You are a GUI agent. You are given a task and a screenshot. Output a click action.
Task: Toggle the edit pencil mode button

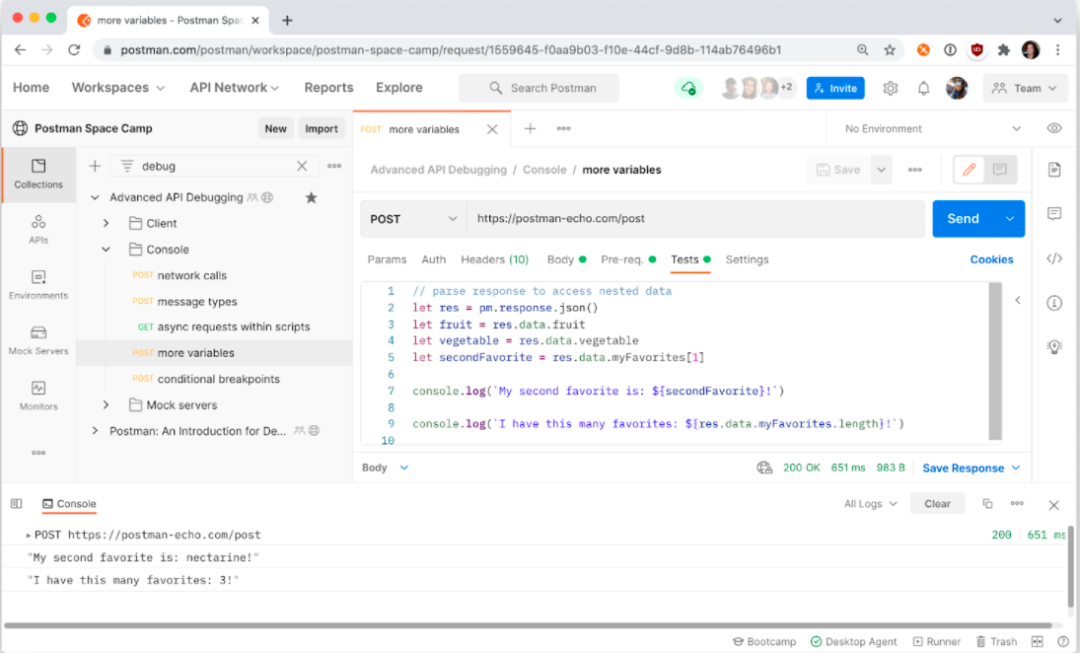coord(968,170)
